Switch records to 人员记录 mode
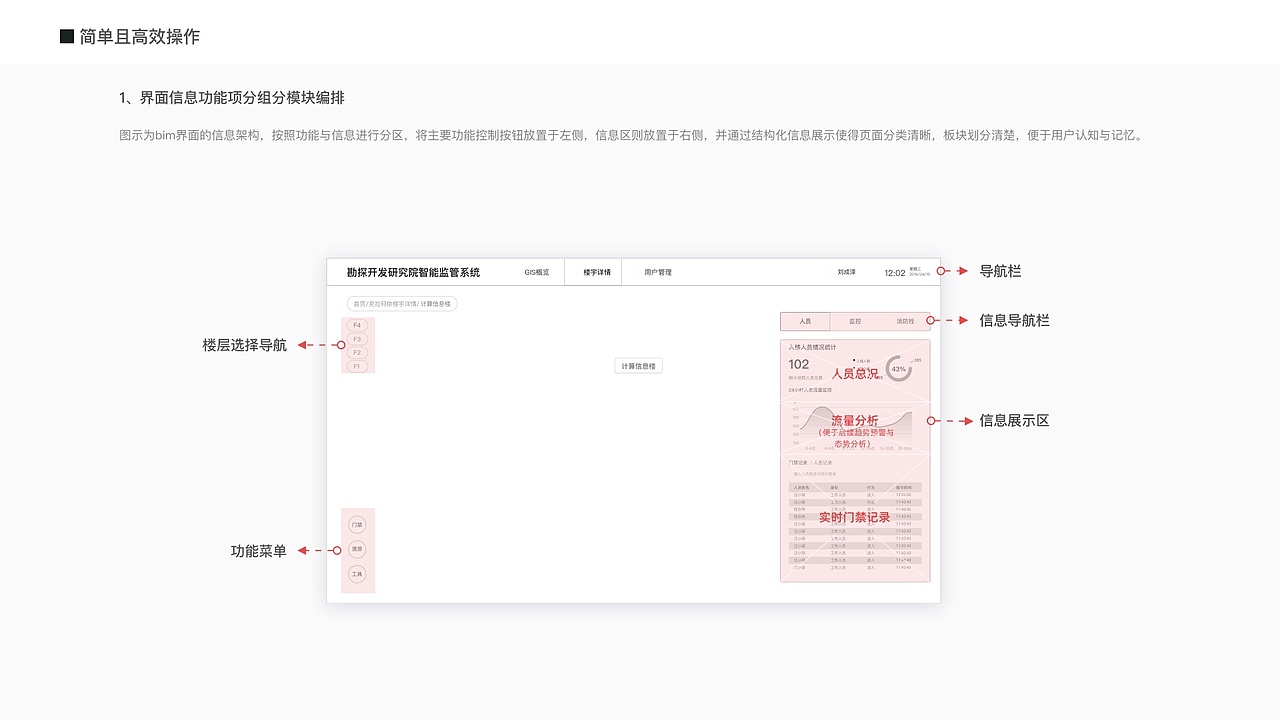 [821, 463]
